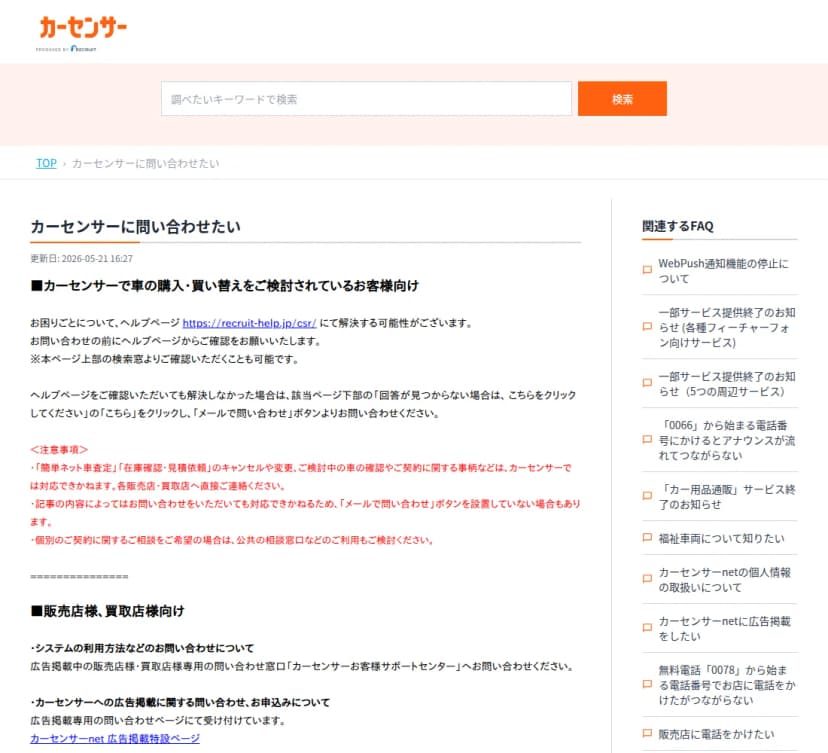Click icon beside 「0078」 FAQ entry
The height and width of the screenshot is (753, 828).
click(x=647, y=684)
